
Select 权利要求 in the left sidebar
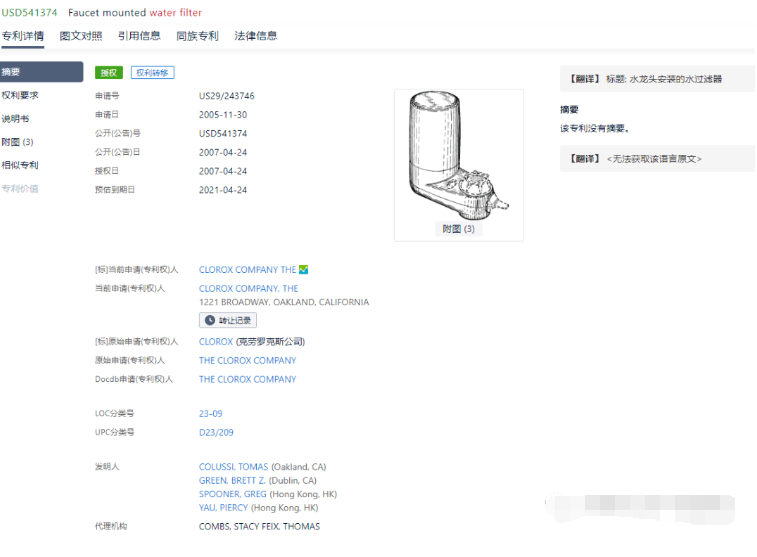20,95
